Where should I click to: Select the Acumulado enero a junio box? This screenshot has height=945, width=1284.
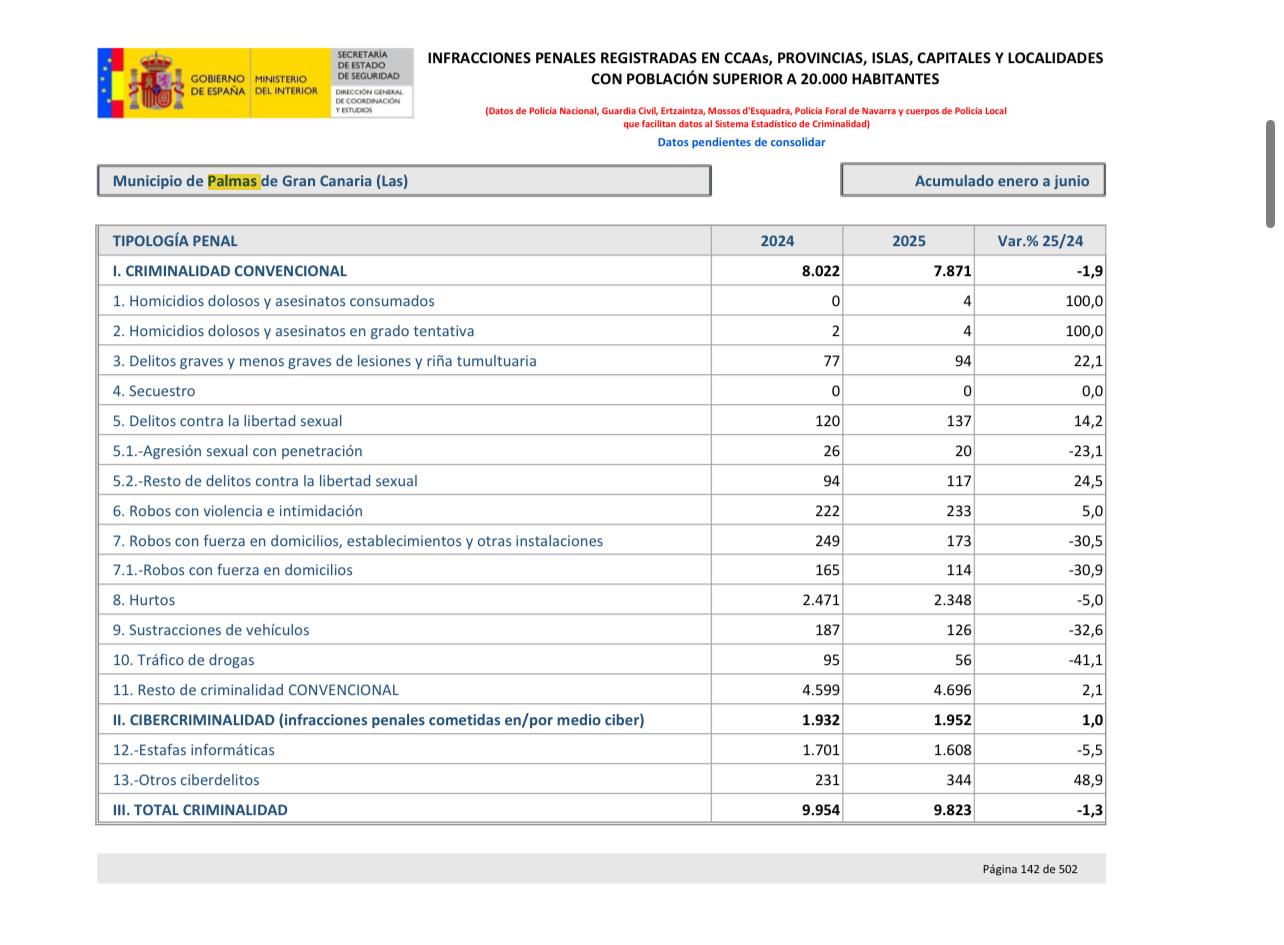(x=972, y=181)
